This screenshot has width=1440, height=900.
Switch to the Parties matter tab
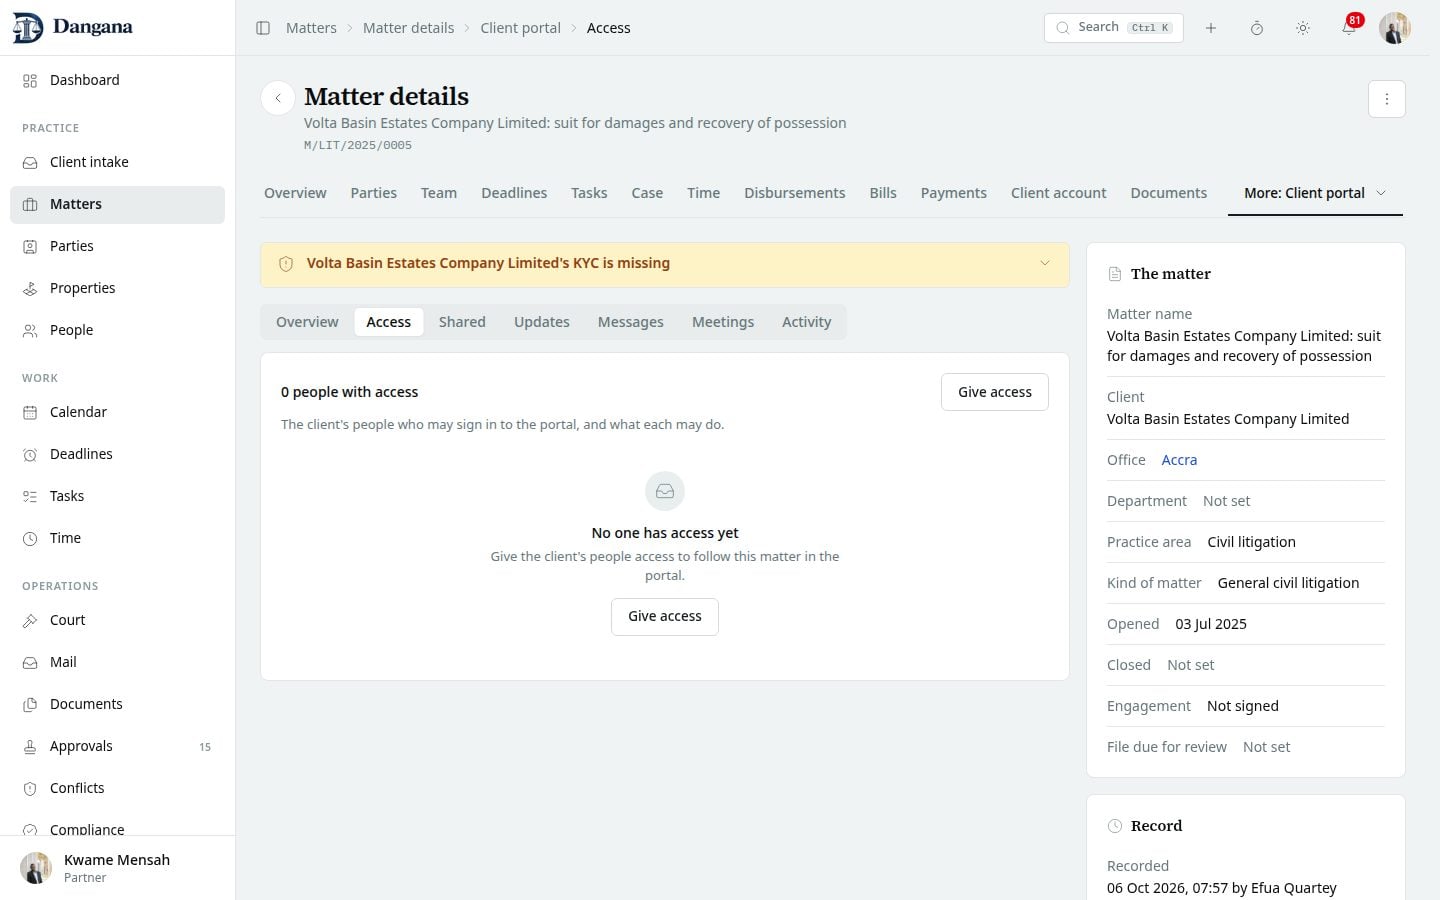click(x=373, y=193)
